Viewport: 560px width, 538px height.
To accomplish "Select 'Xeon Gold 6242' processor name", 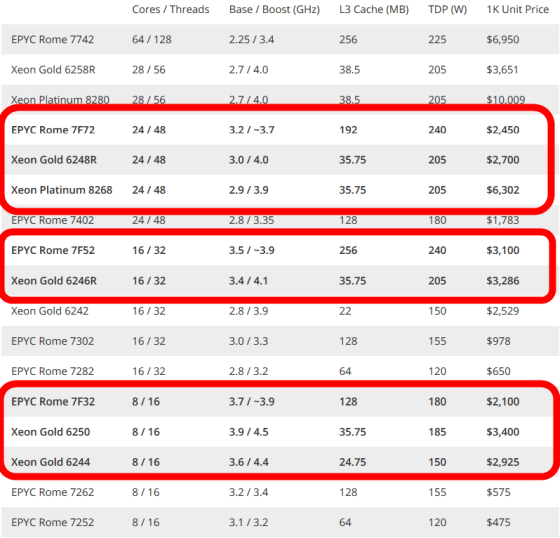I will (50, 311).
